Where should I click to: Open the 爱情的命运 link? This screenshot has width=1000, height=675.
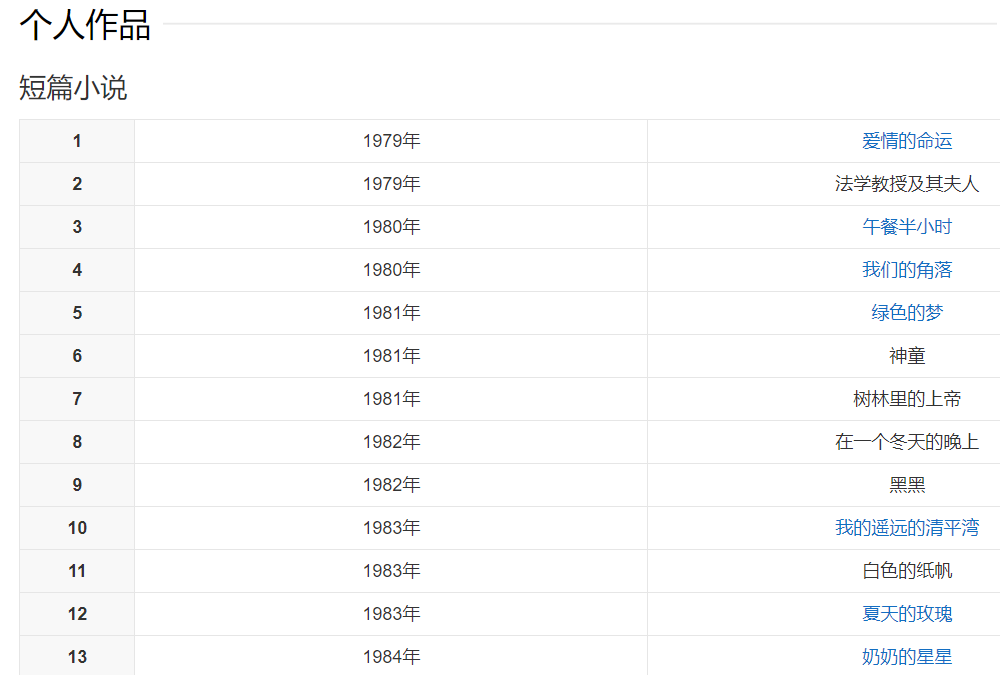tap(906, 141)
